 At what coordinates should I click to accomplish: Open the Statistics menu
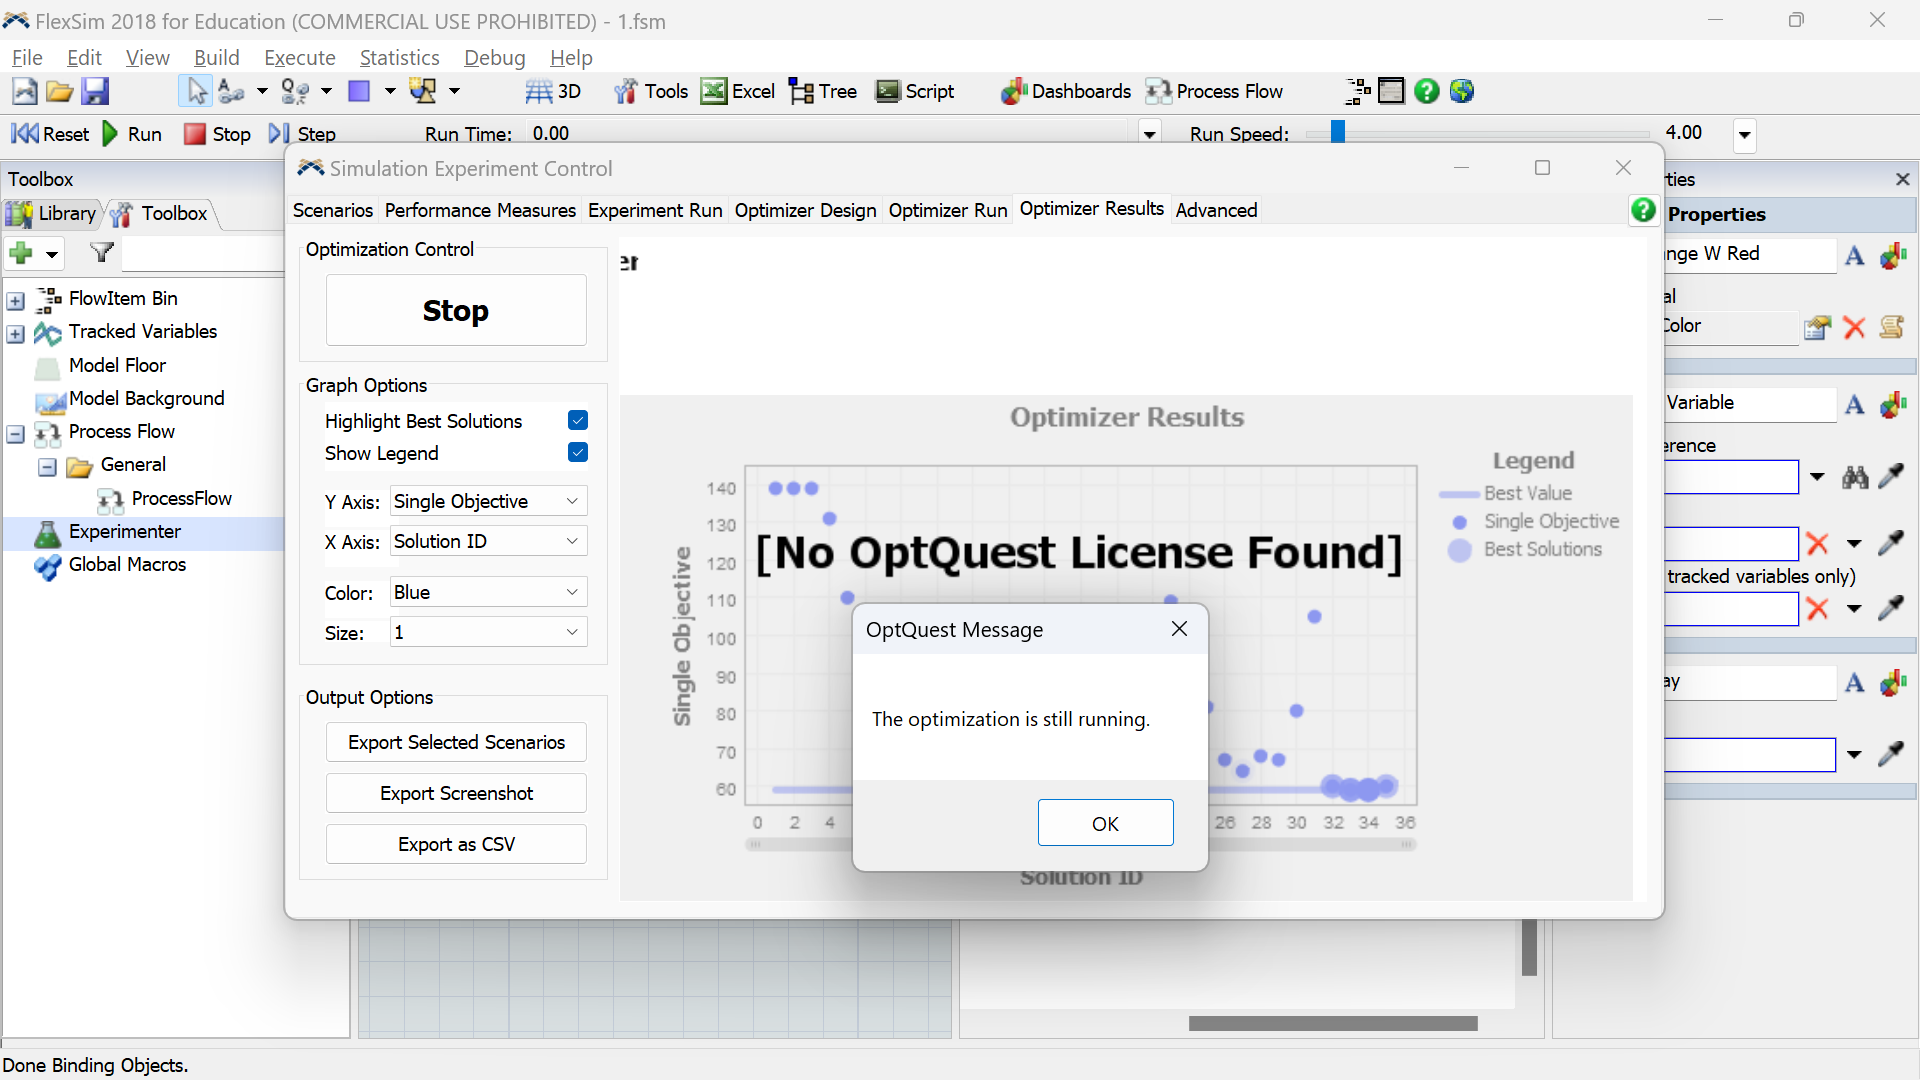click(x=399, y=58)
